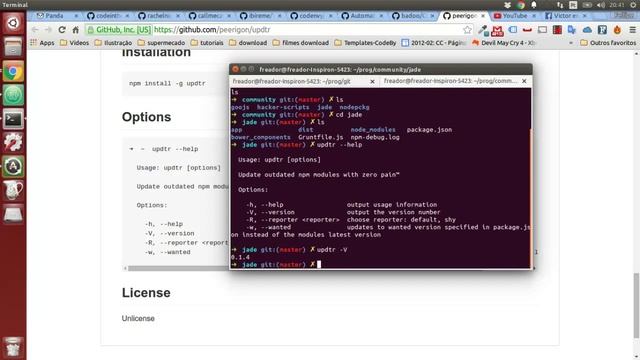Go to the browser home page

click(76, 30)
